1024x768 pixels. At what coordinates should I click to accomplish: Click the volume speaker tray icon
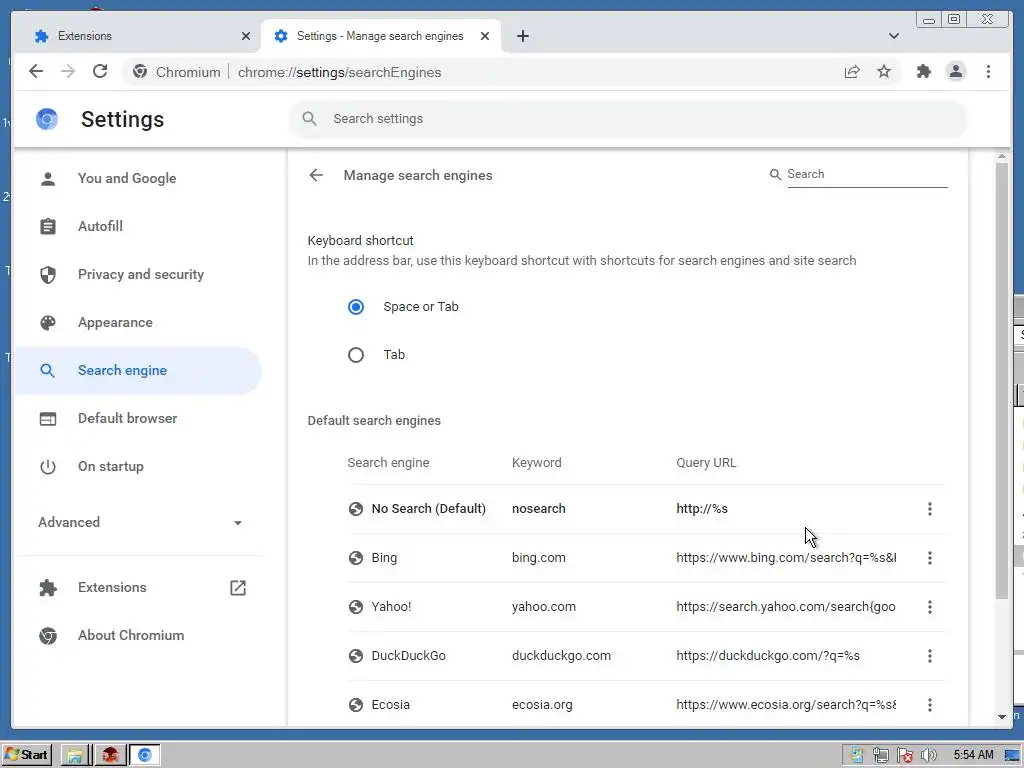pyautogui.click(x=928, y=756)
